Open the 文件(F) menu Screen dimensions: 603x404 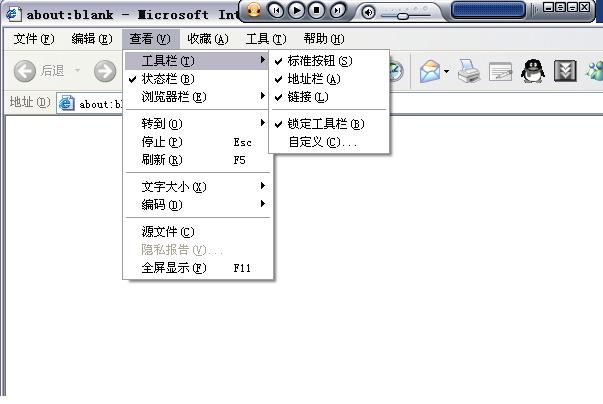click(34, 39)
